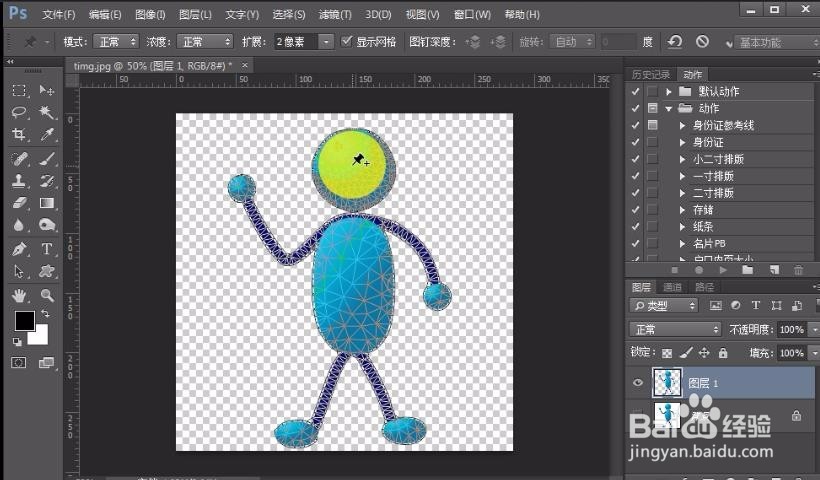
Task: Create new action in Actions panel
Action: point(774,270)
